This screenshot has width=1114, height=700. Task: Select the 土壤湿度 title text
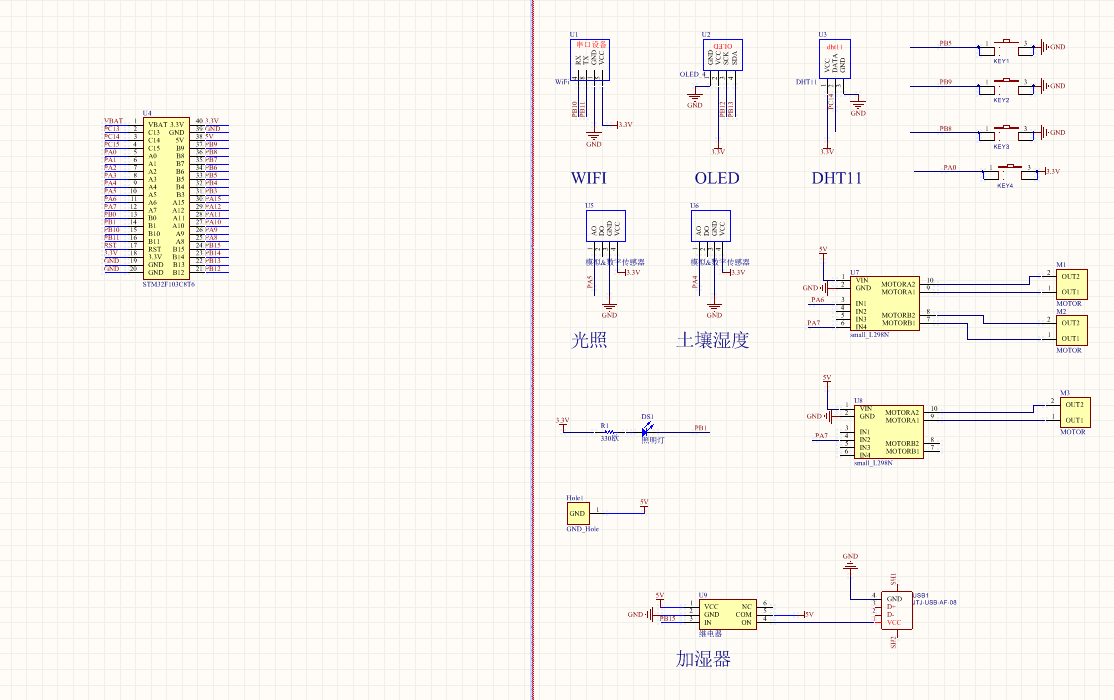tap(713, 340)
